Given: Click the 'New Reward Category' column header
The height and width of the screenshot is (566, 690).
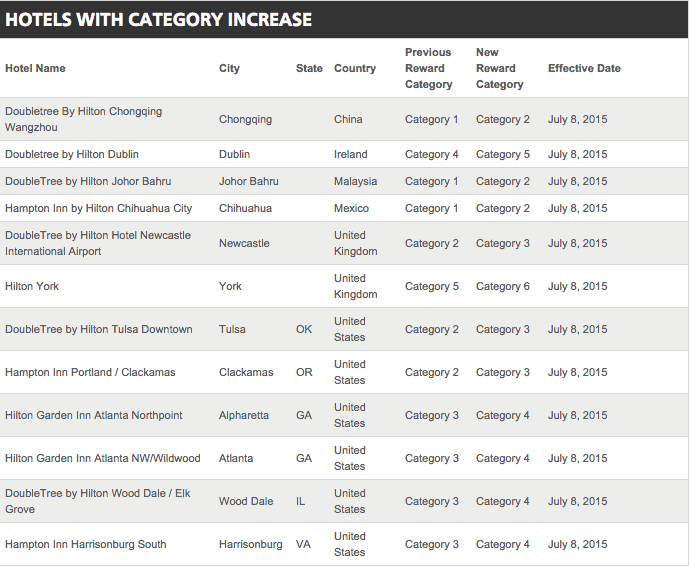Looking at the screenshot, I should (499, 68).
